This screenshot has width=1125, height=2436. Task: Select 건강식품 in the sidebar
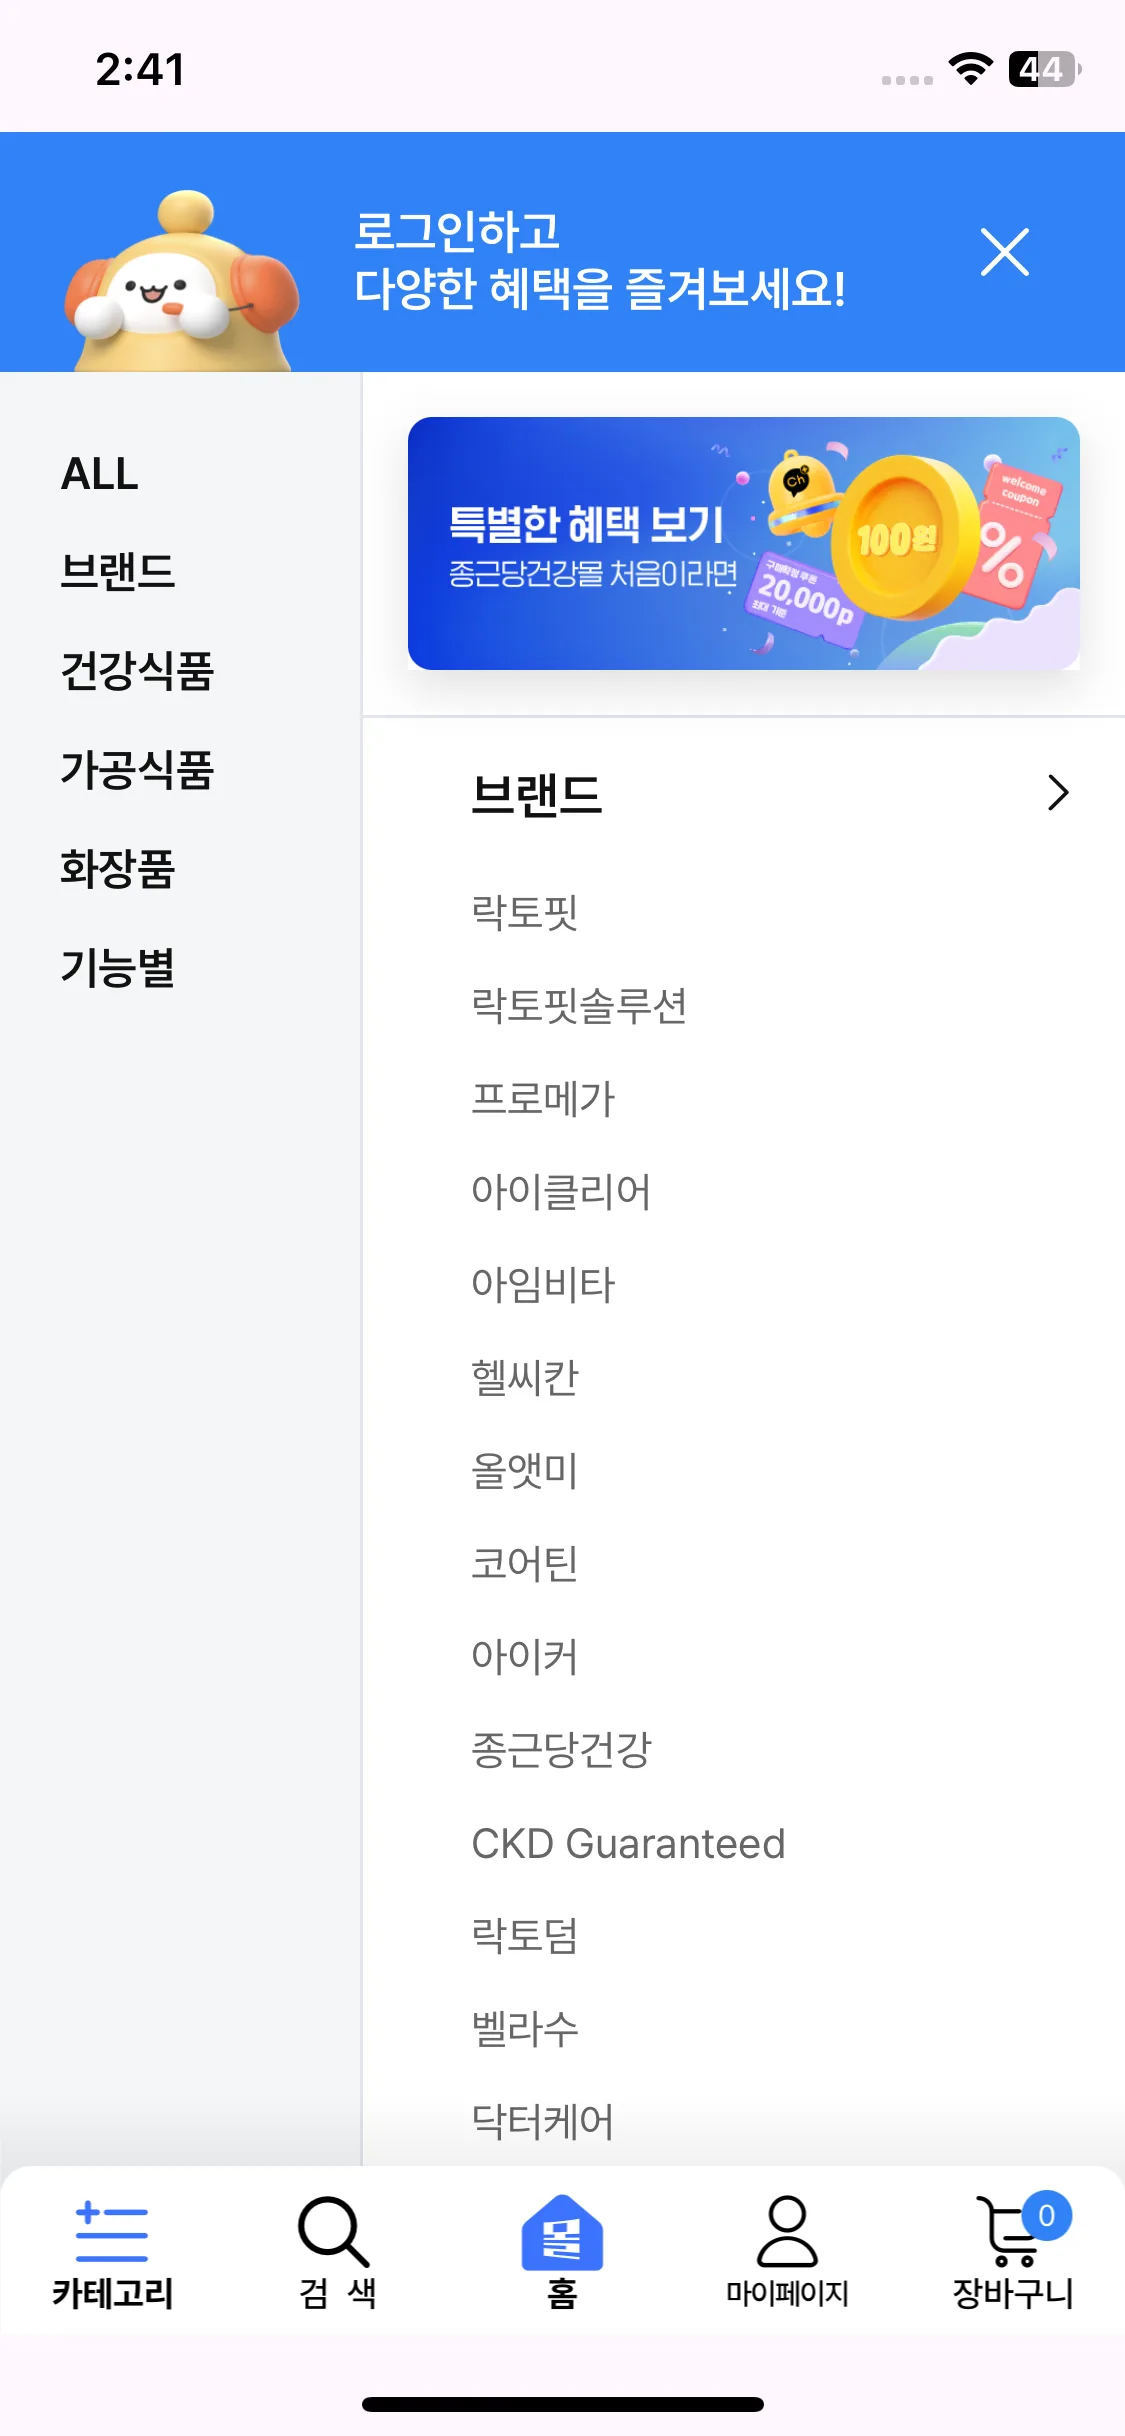[137, 670]
